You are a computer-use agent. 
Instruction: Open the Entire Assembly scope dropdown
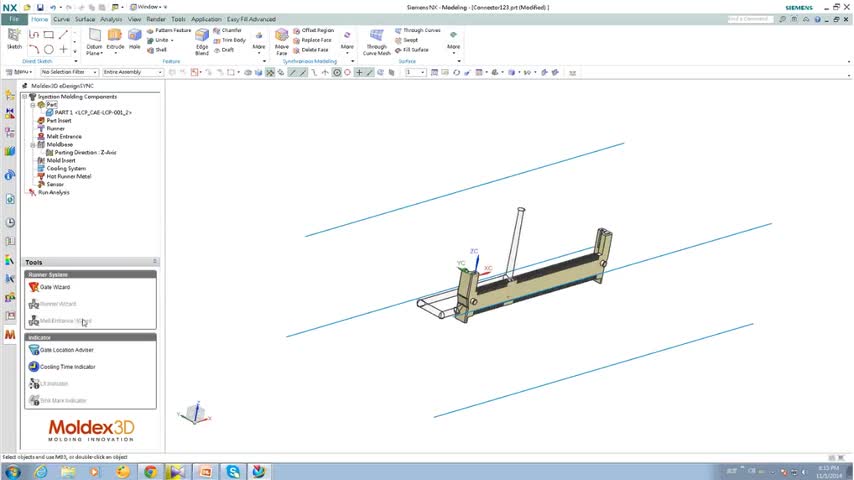pyautogui.click(x=133, y=72)
